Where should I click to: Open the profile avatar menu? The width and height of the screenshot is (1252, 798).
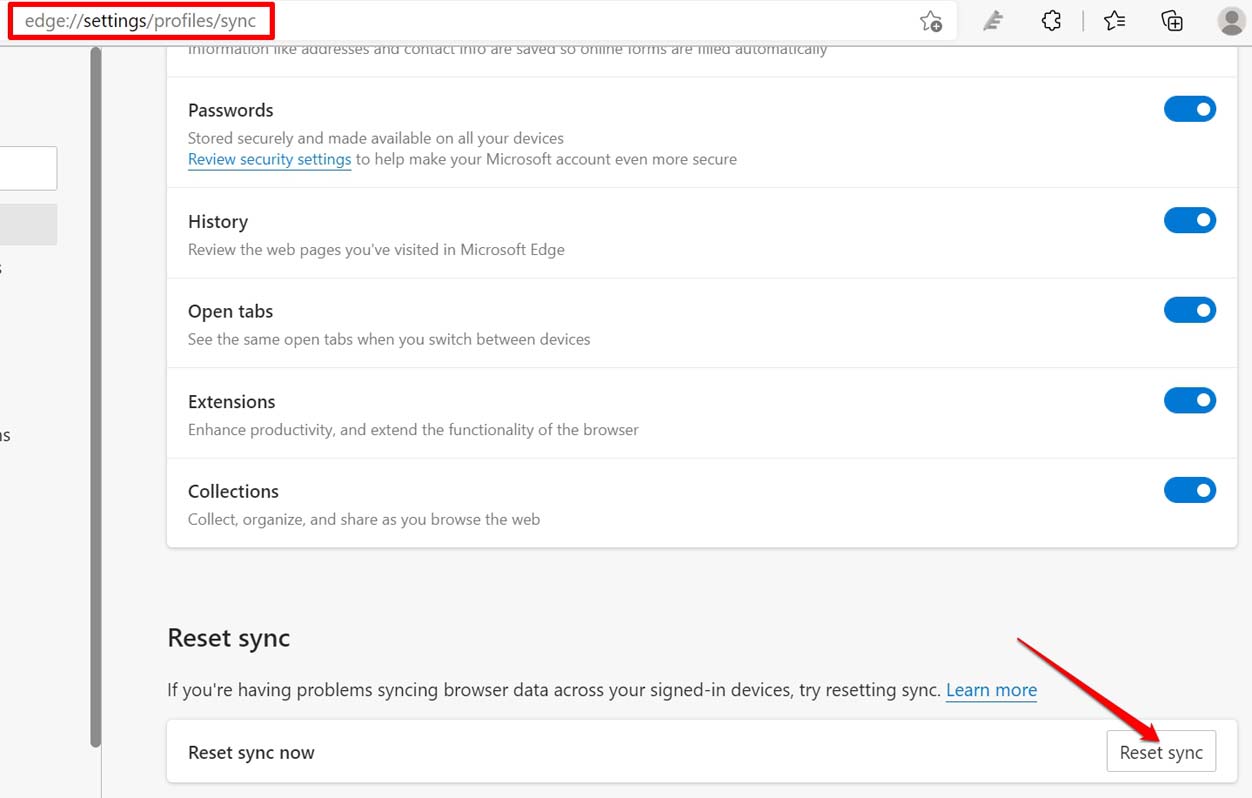[x=1230, y=20]
